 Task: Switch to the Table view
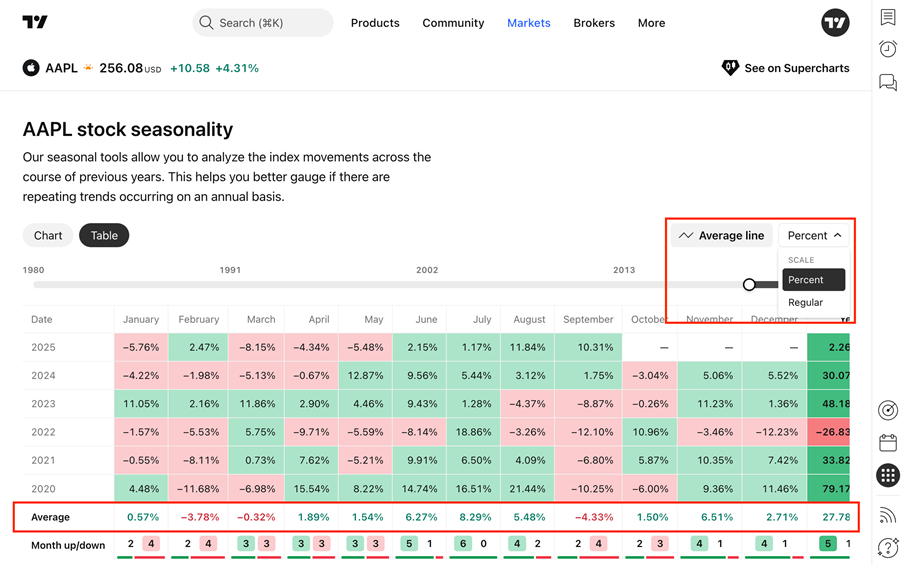(104, 235)
